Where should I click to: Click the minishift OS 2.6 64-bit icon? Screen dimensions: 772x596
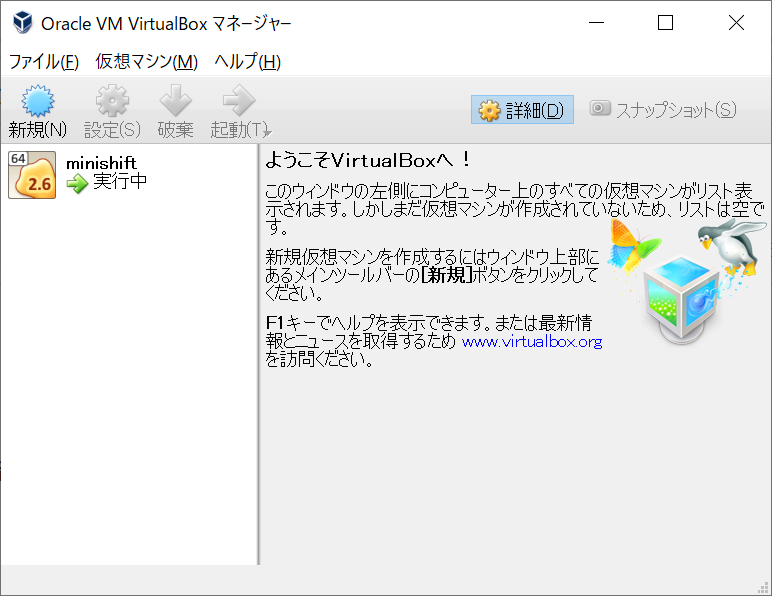point(32,175)
